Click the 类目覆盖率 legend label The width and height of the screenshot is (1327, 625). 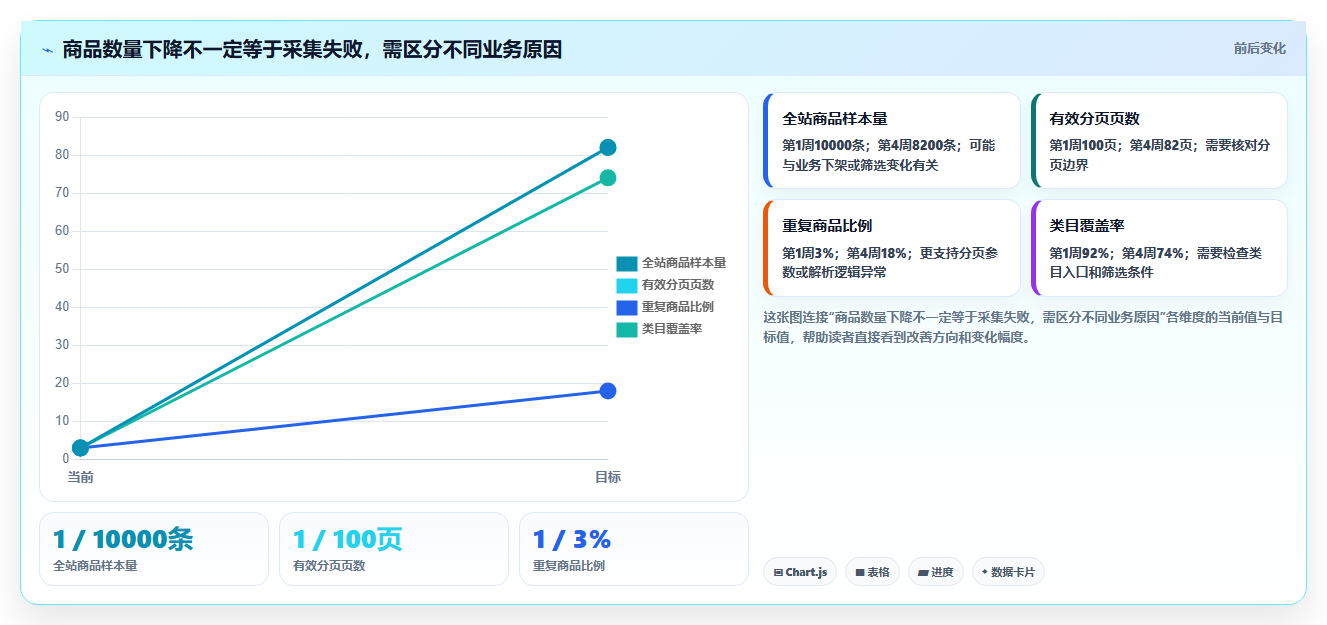(672, 329)
